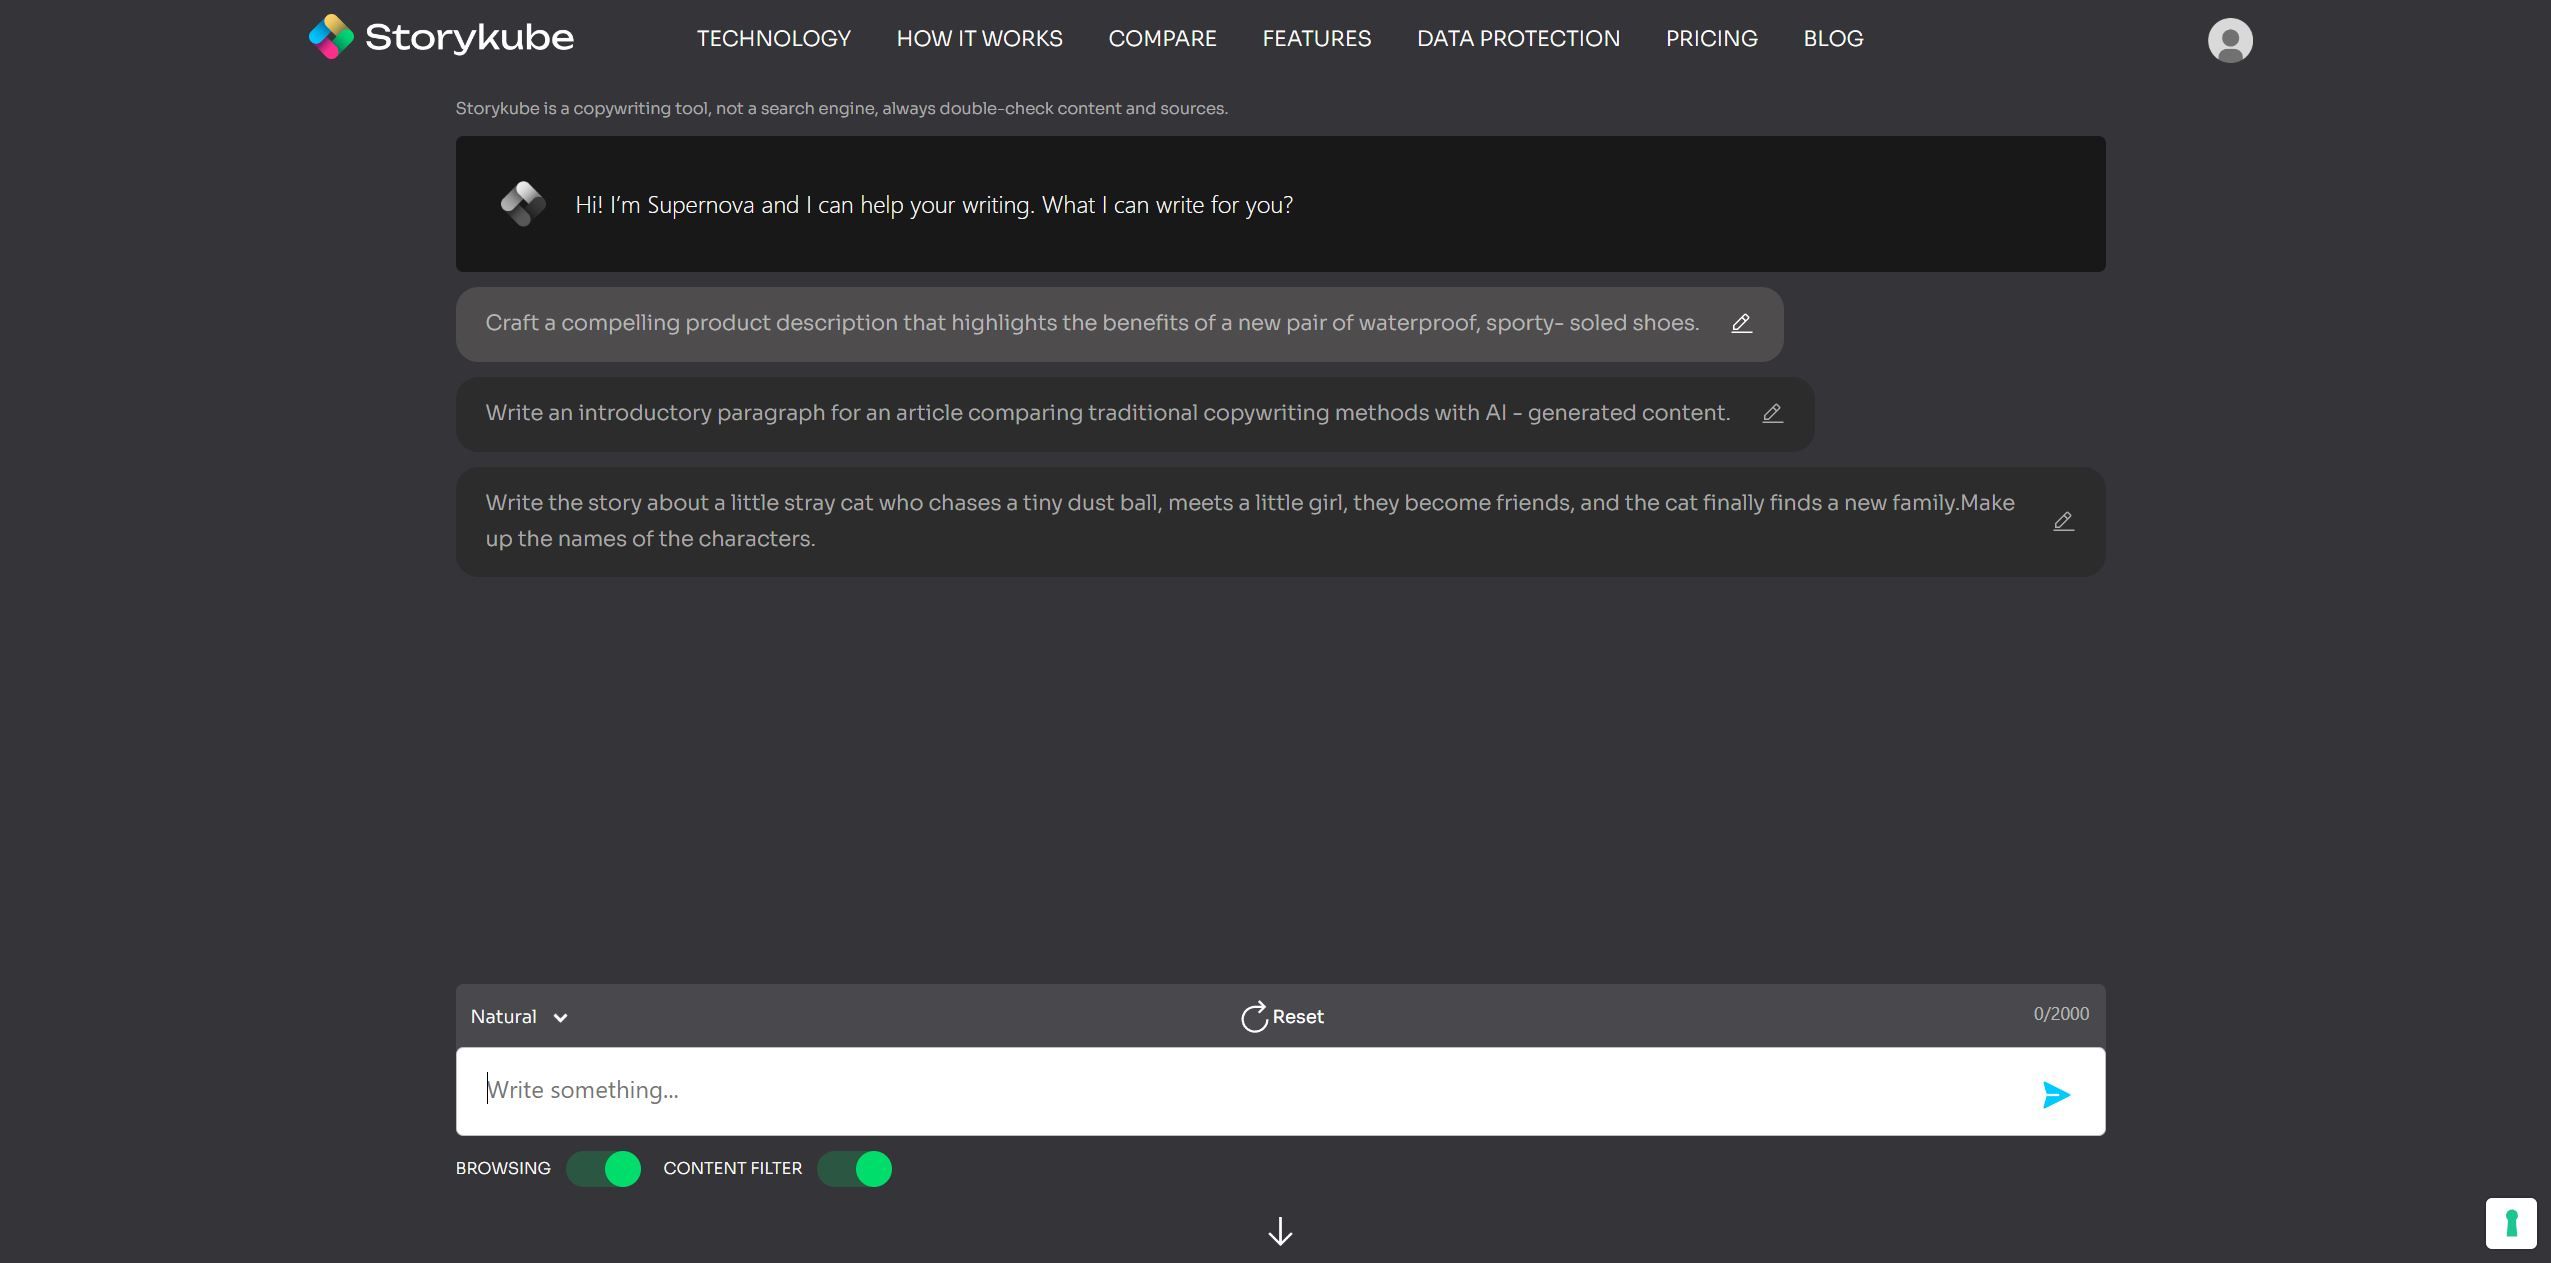Click the Supernova AI assistant icon
Screen dimensions: 2551x1263
(x=521, y=203)
